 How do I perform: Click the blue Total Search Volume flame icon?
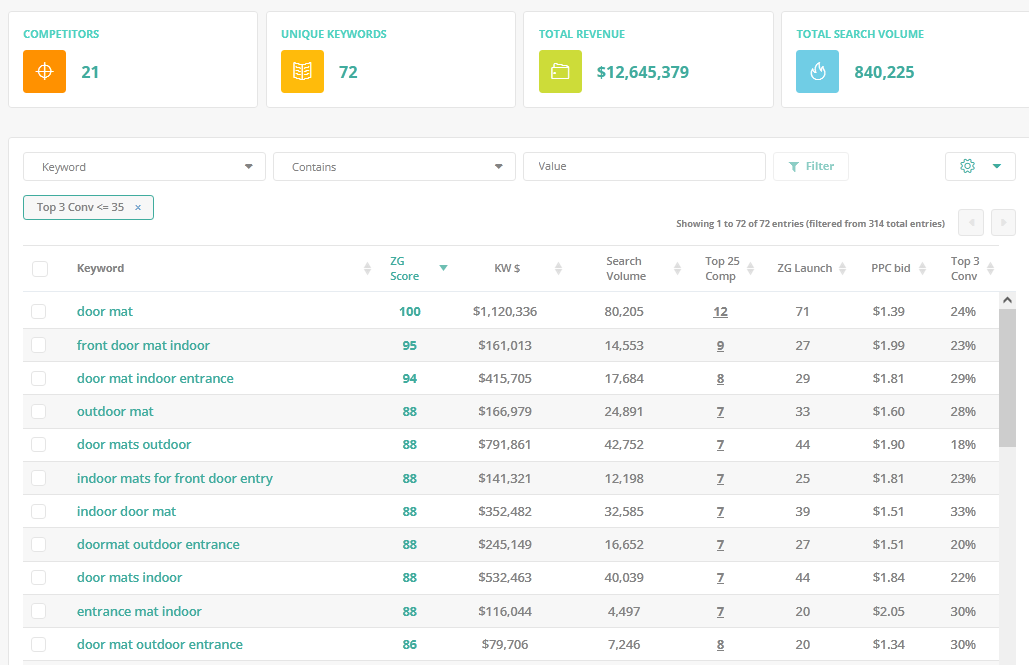pyautogui.click(x=818, y=72)
